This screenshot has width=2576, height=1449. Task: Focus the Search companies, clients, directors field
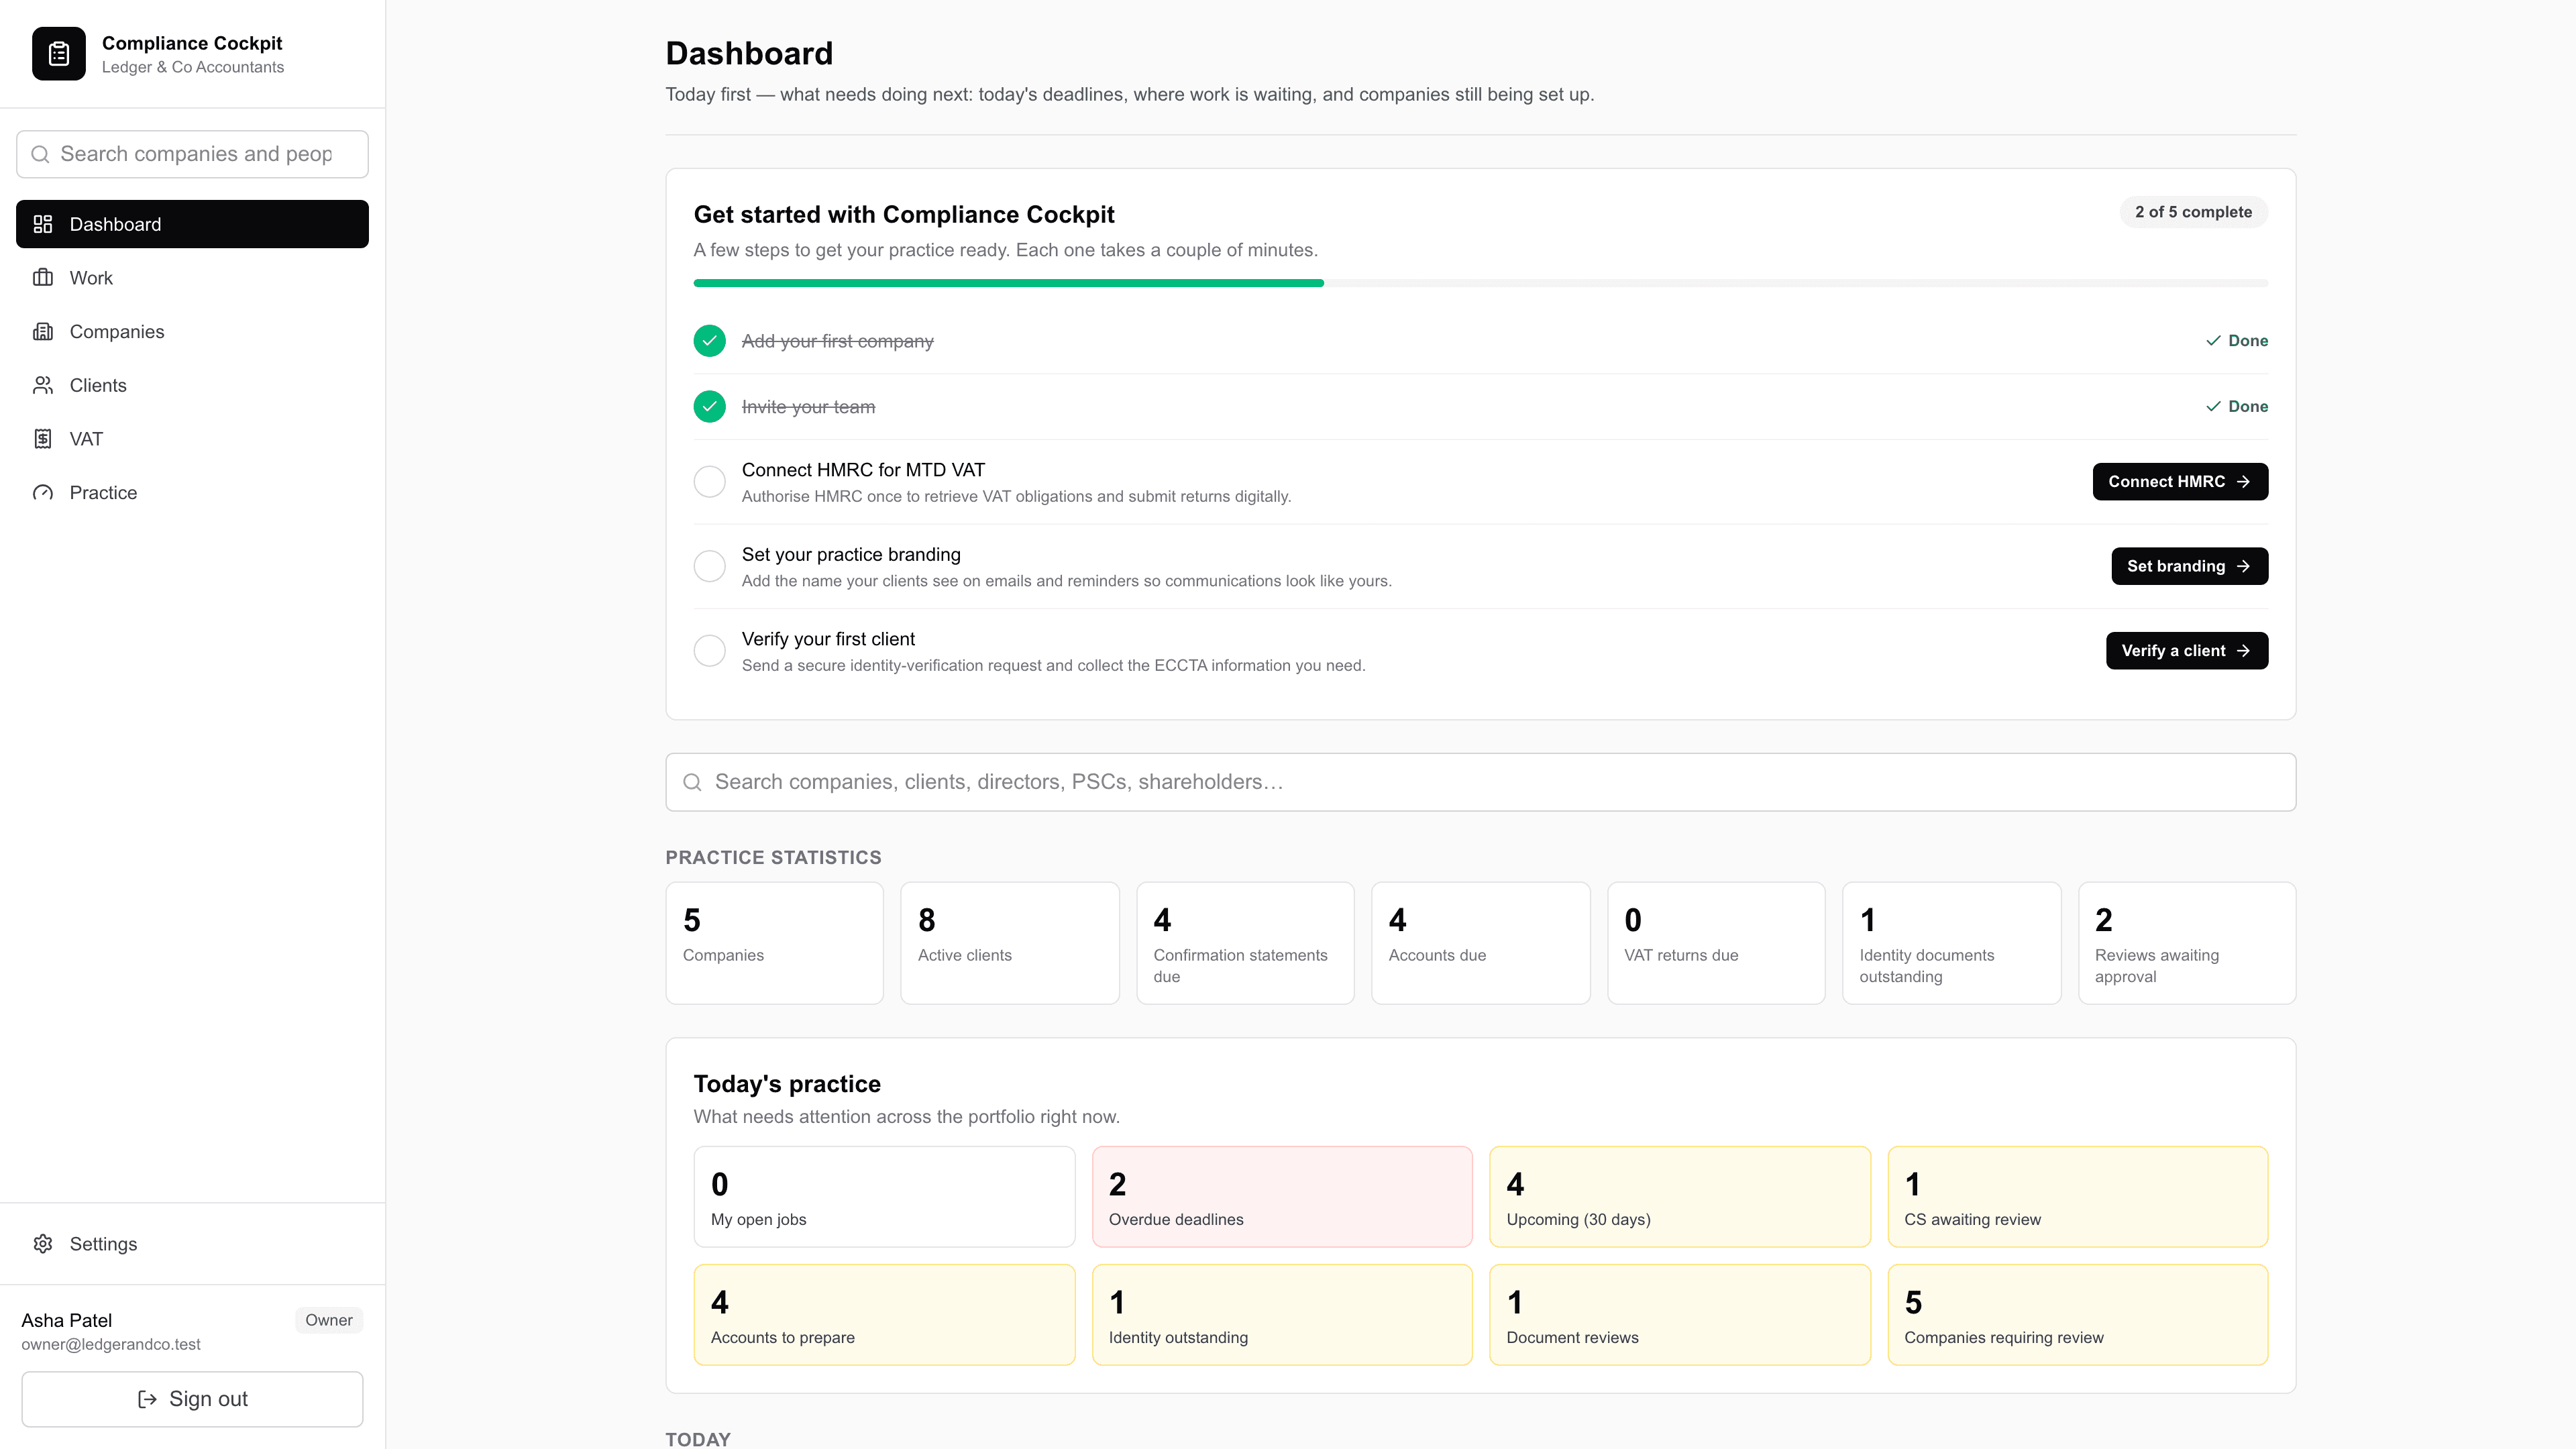(1481, 782)
